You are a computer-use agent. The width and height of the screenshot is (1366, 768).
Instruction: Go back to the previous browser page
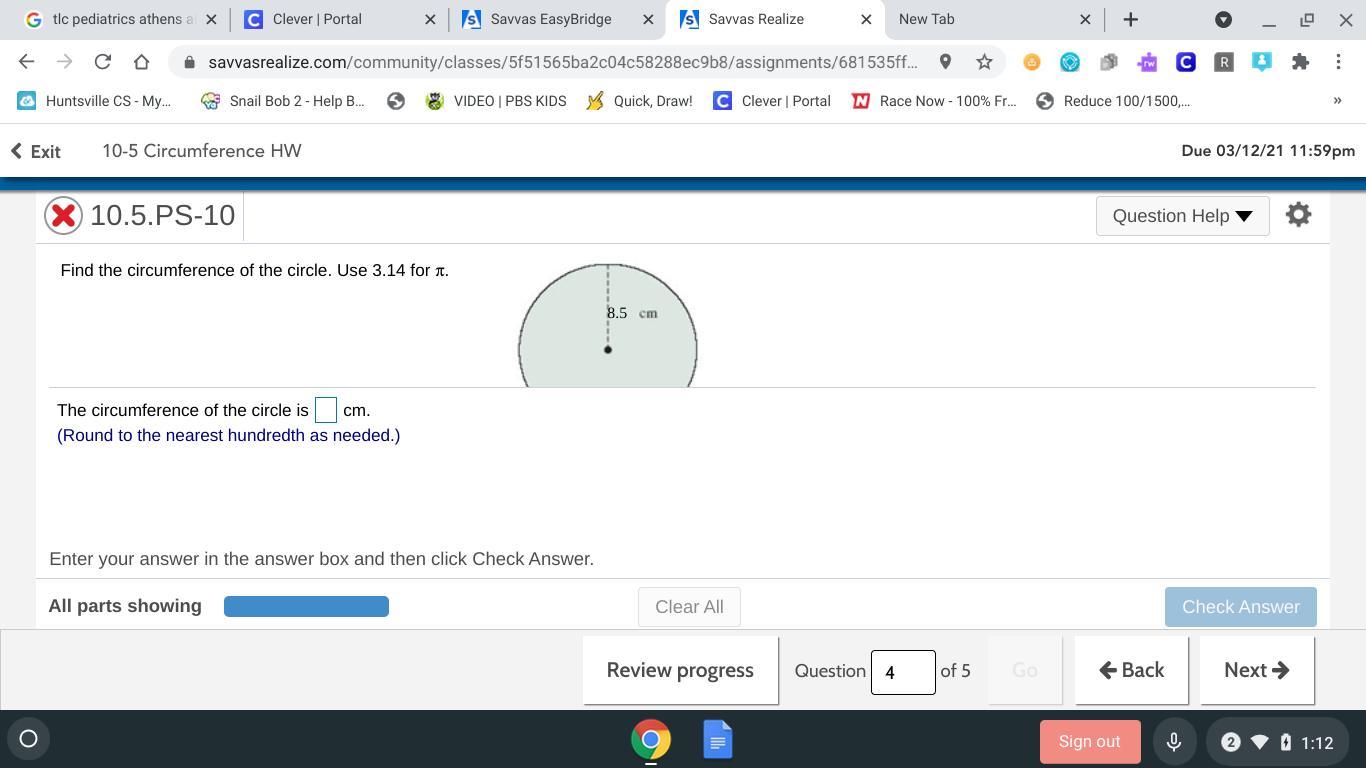[27, 62]
